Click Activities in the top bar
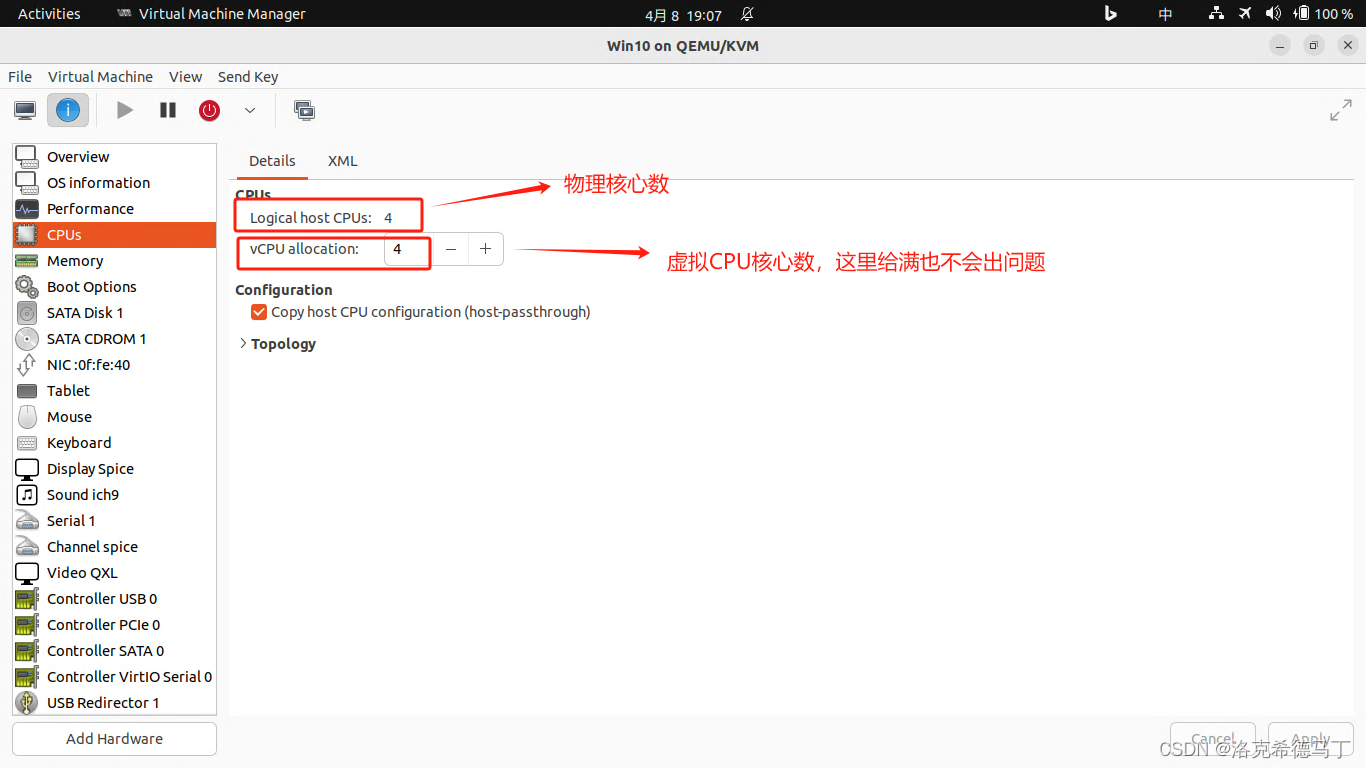This screenshot has height=768, width=1366. [49, 14]
